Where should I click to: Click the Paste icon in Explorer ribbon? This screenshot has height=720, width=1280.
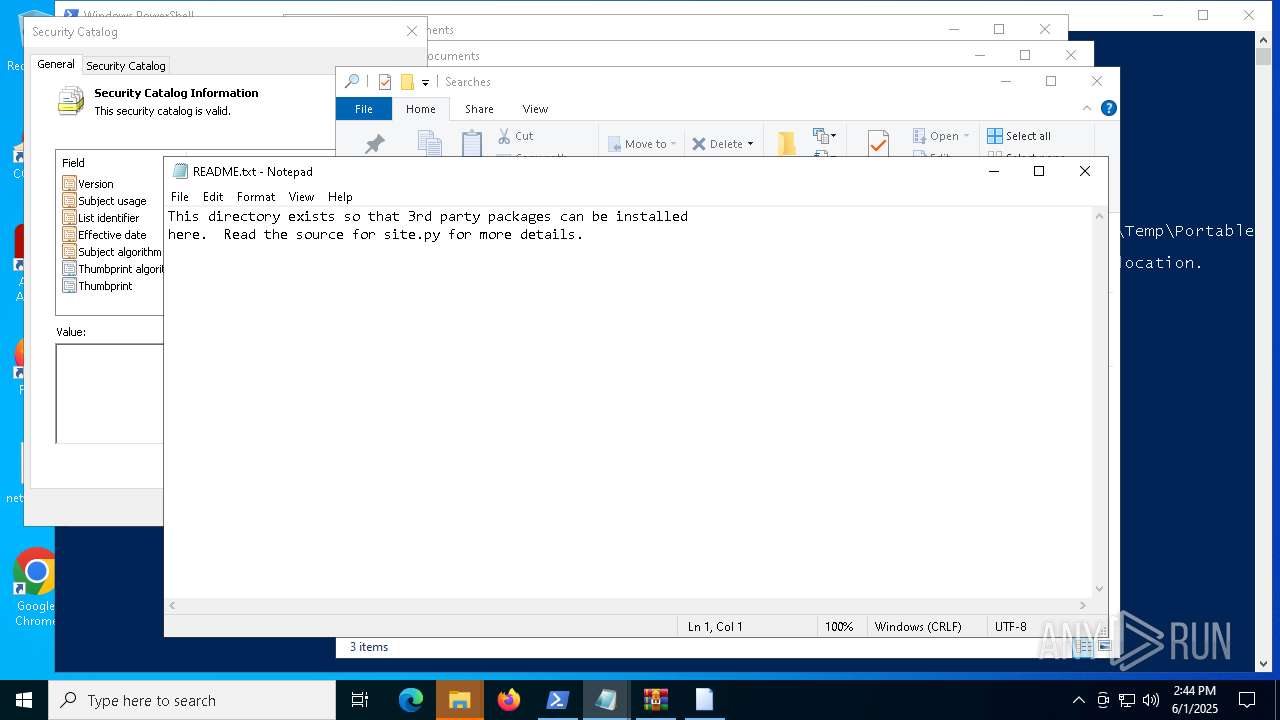(472, 143)
